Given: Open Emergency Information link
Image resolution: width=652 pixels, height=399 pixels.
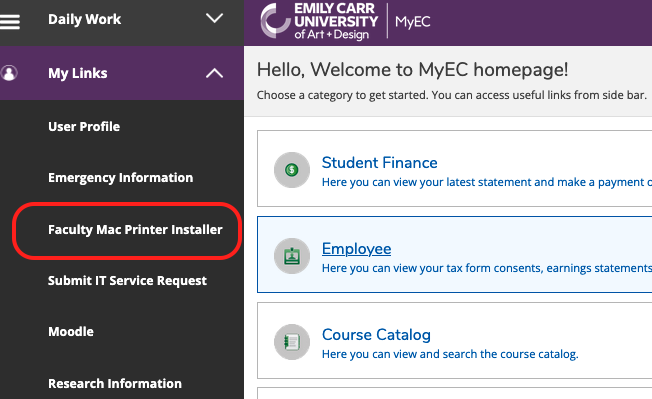Looking at the screenshot, I should coord(121,178).
